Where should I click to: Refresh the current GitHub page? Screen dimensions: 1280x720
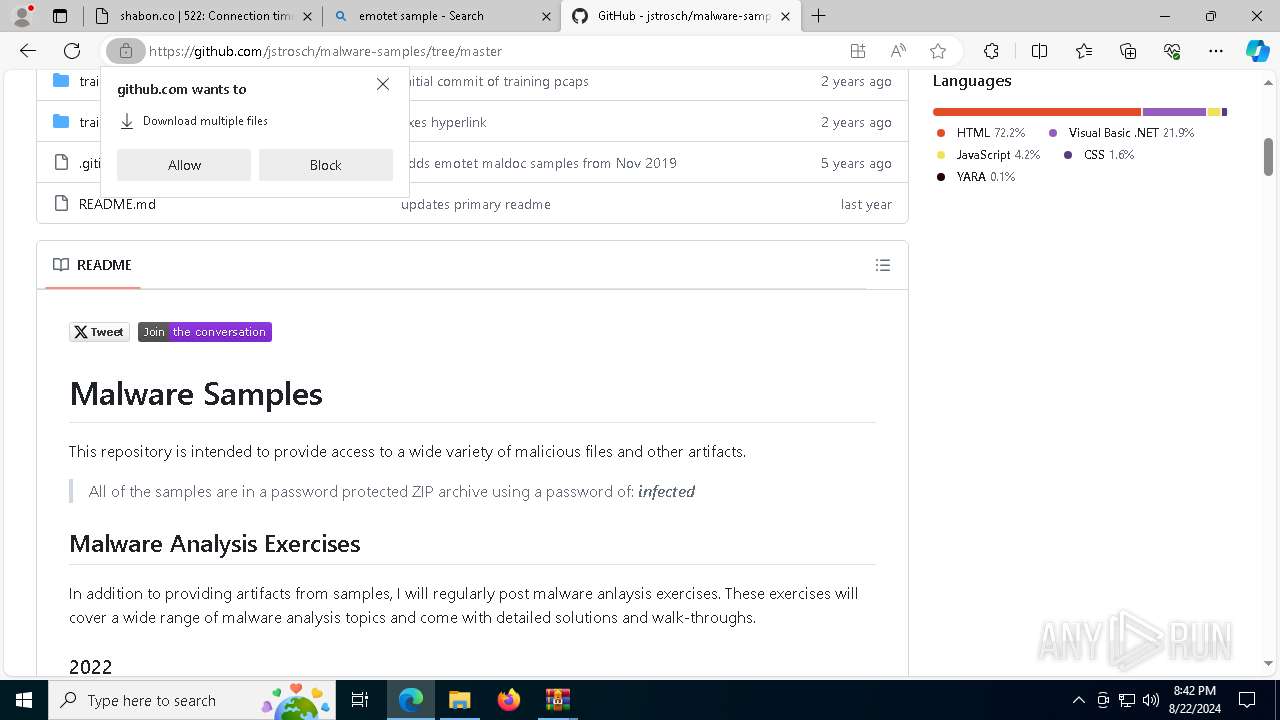72,51
